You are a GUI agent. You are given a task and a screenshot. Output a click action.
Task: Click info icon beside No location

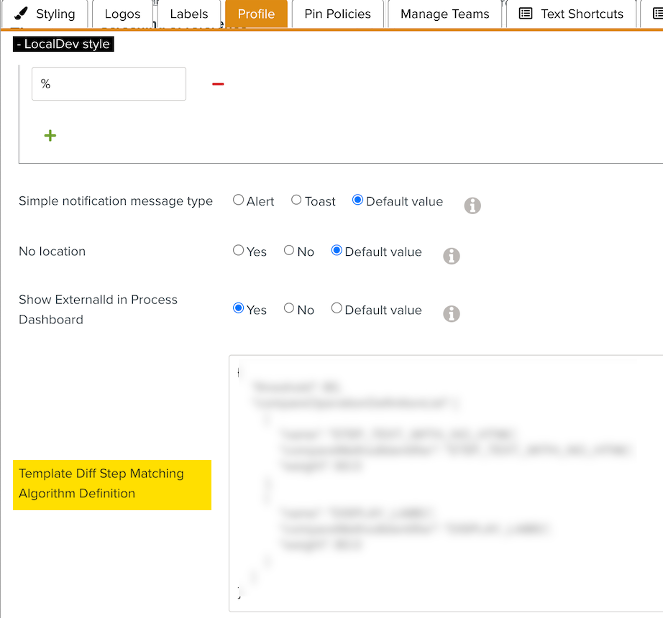[x=451, y=256]
